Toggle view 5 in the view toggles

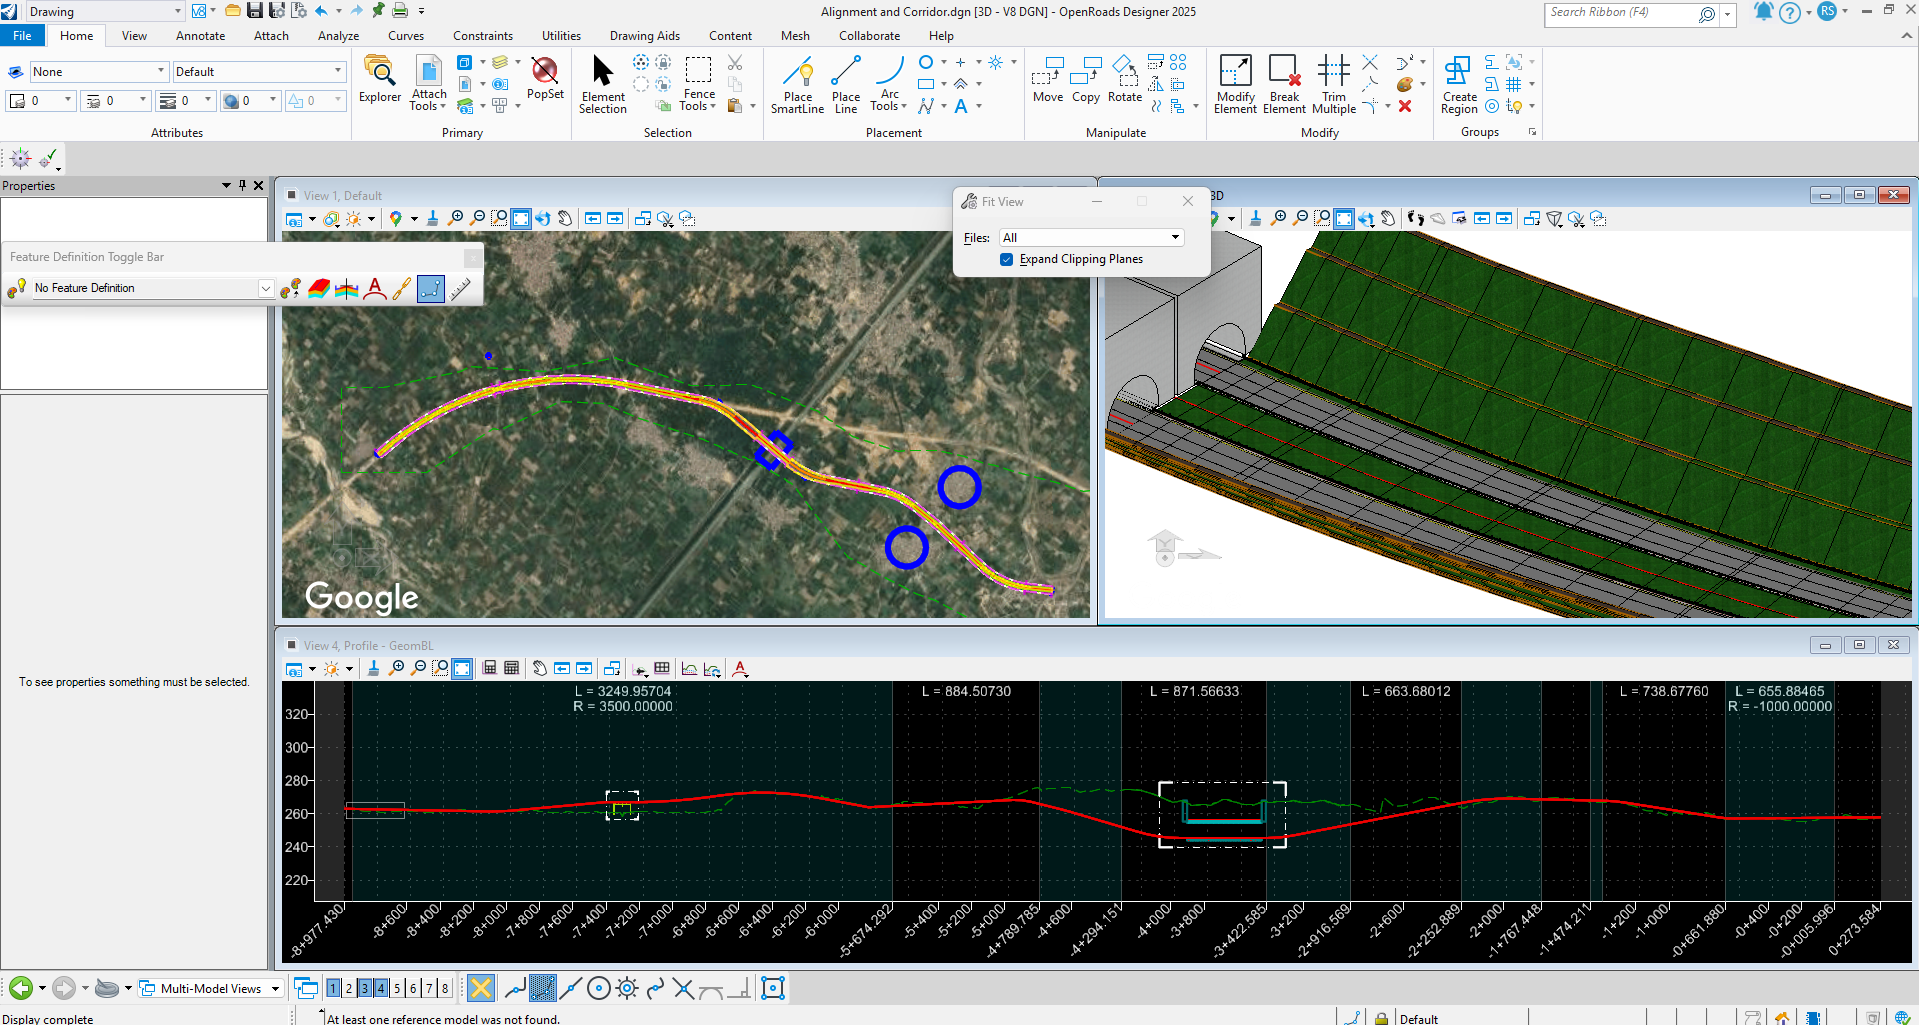click(397, 989)
